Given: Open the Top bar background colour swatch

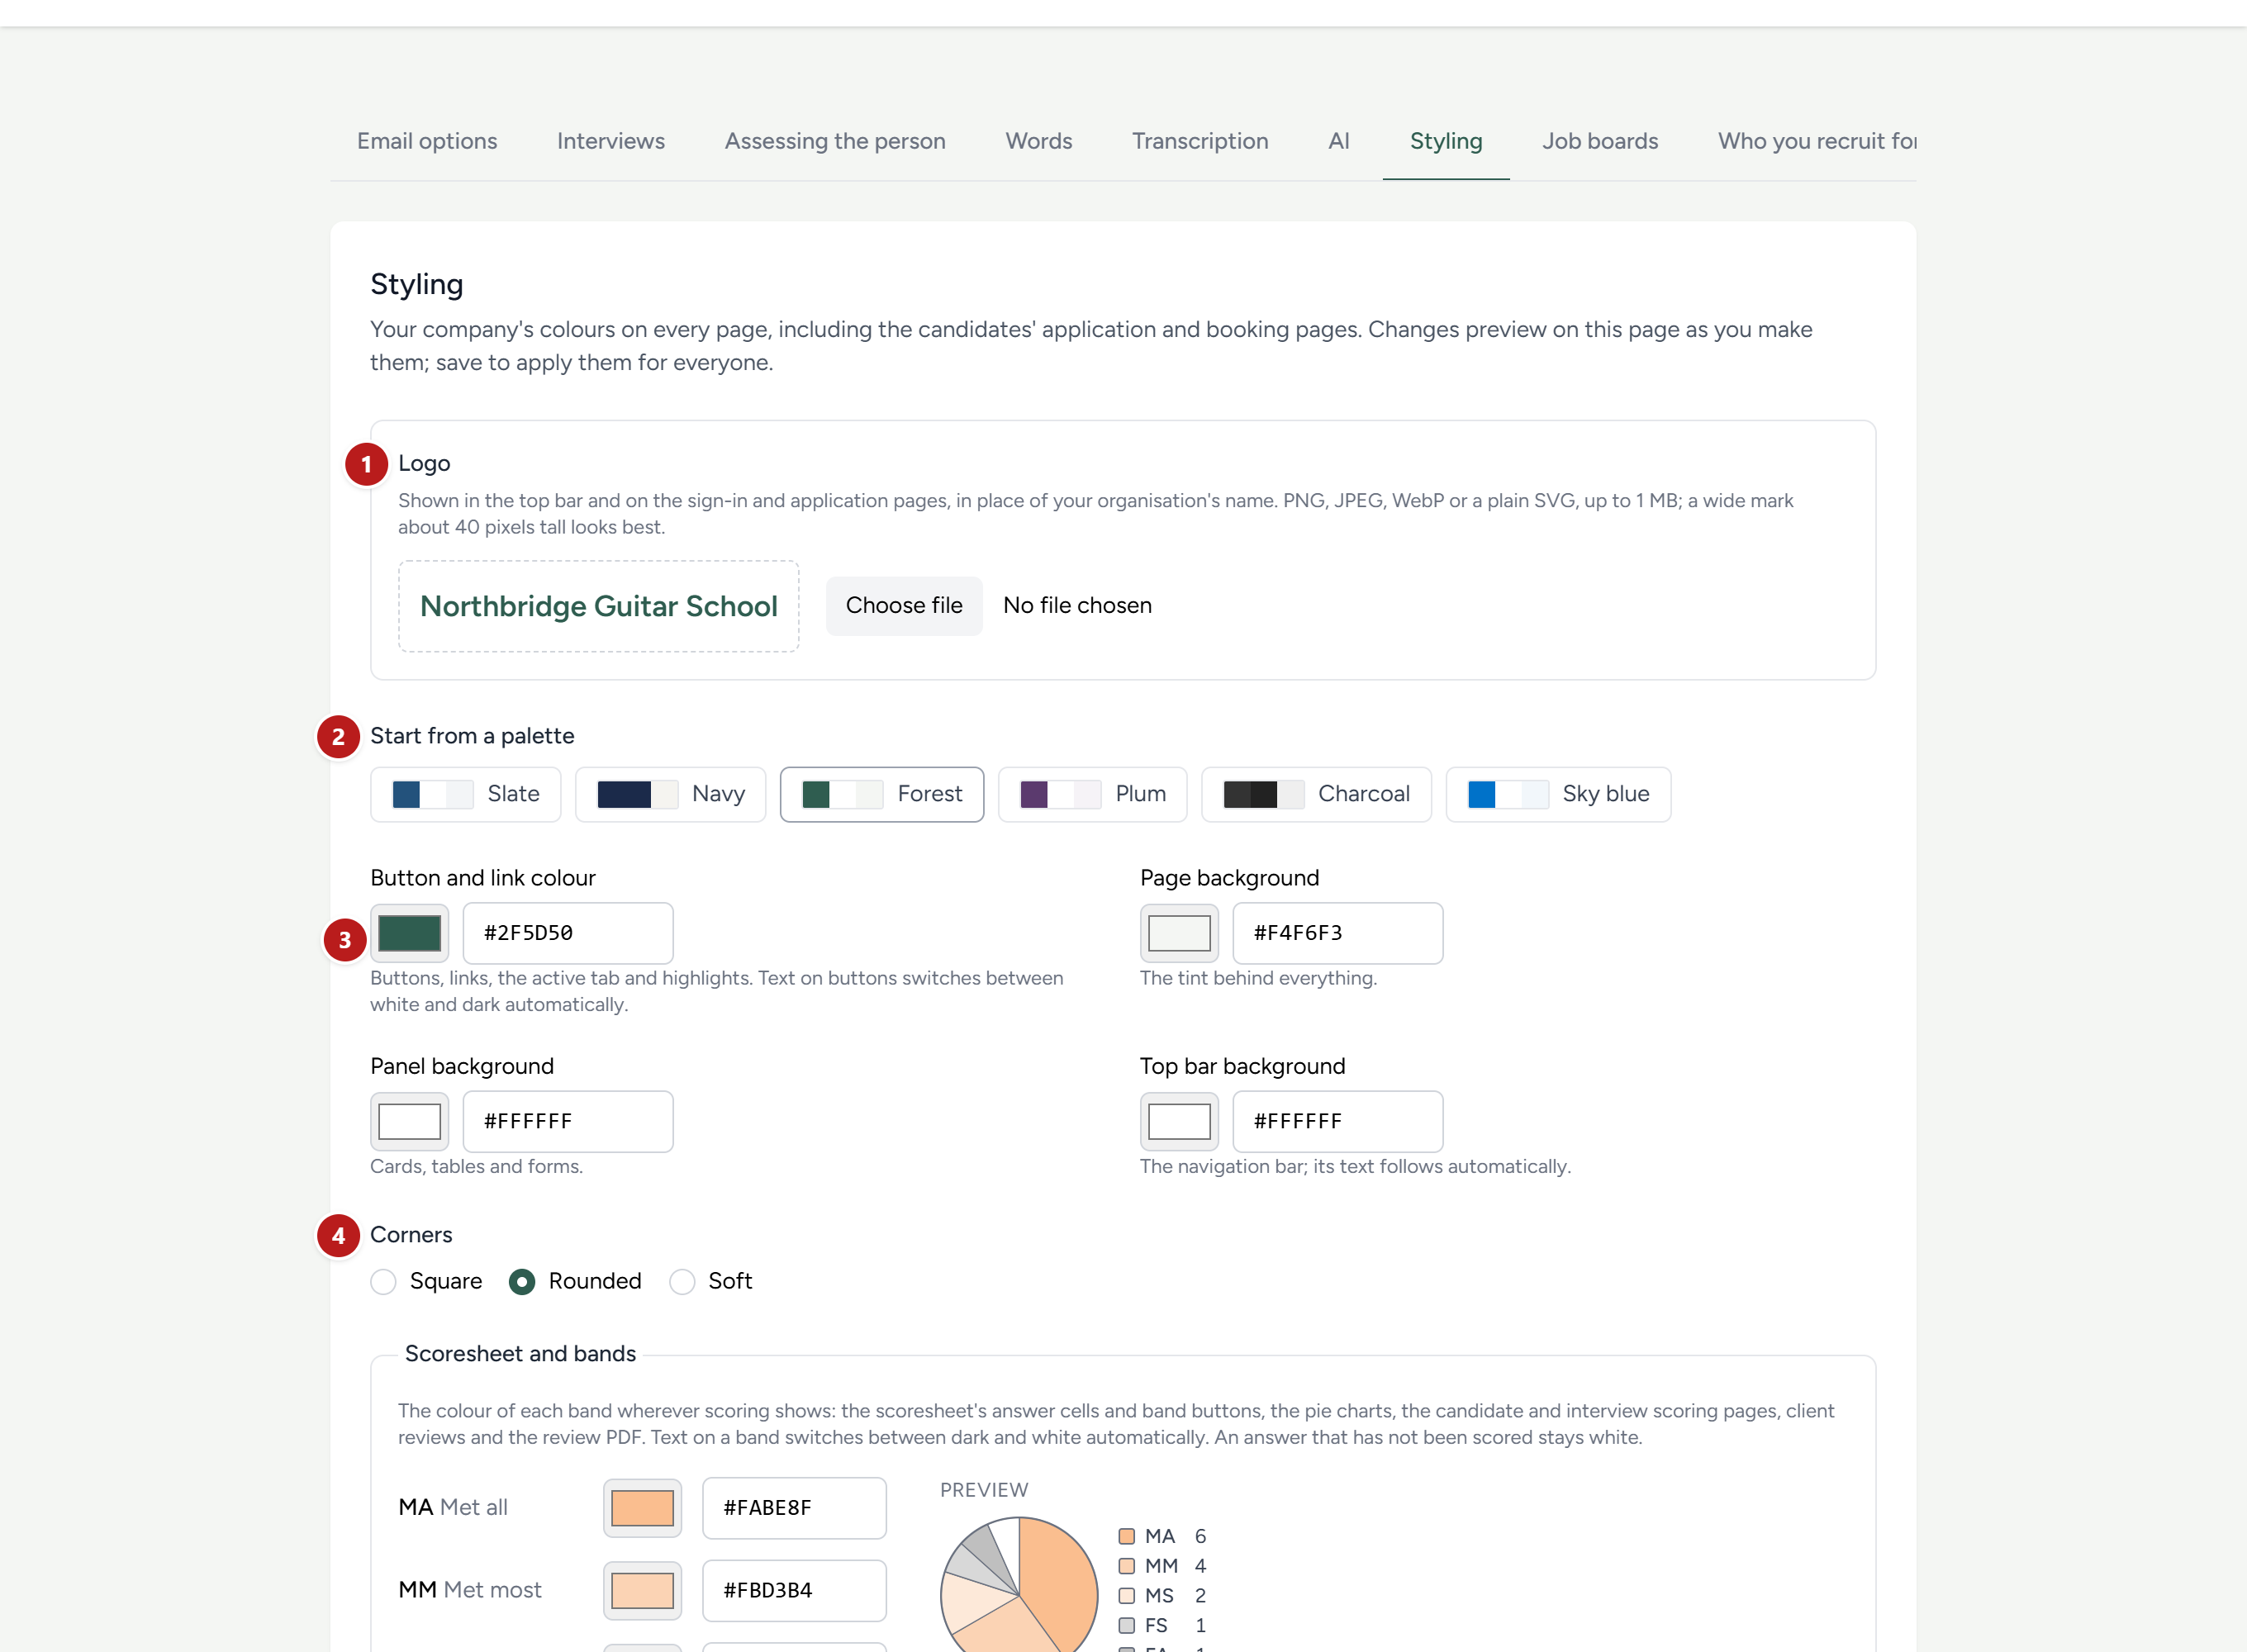Looking at the screenshot, I should click(1179, 1121).
